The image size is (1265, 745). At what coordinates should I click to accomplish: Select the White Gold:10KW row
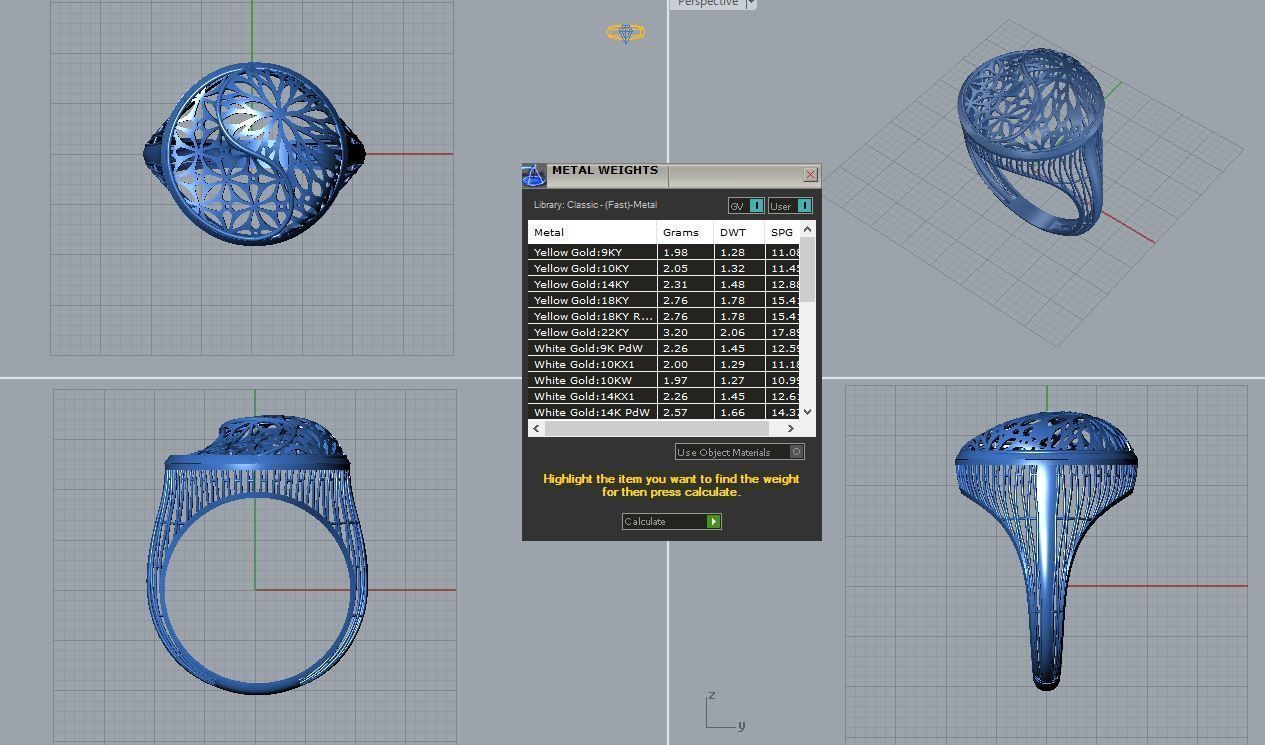pos(664,380)
